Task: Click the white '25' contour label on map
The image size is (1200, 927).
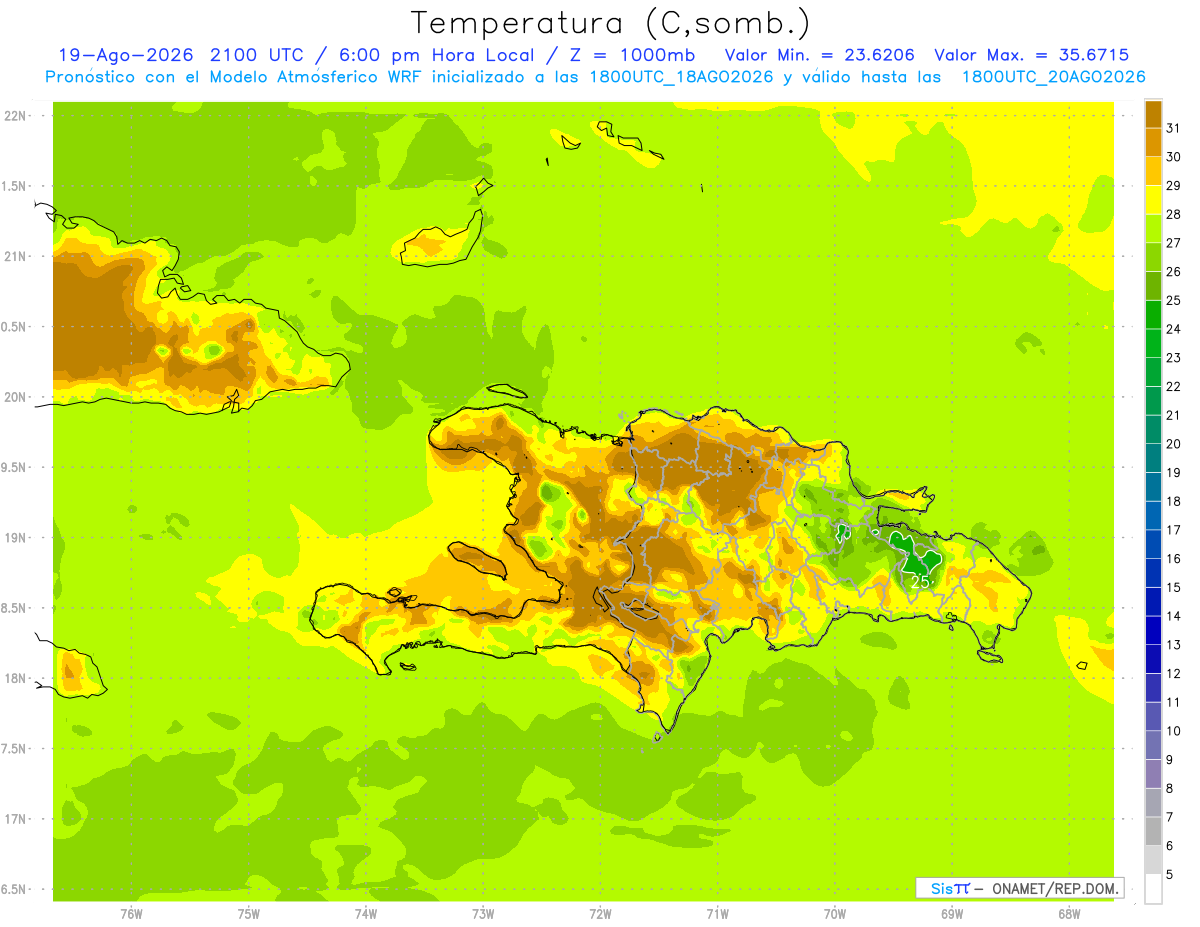Action: 920,581
